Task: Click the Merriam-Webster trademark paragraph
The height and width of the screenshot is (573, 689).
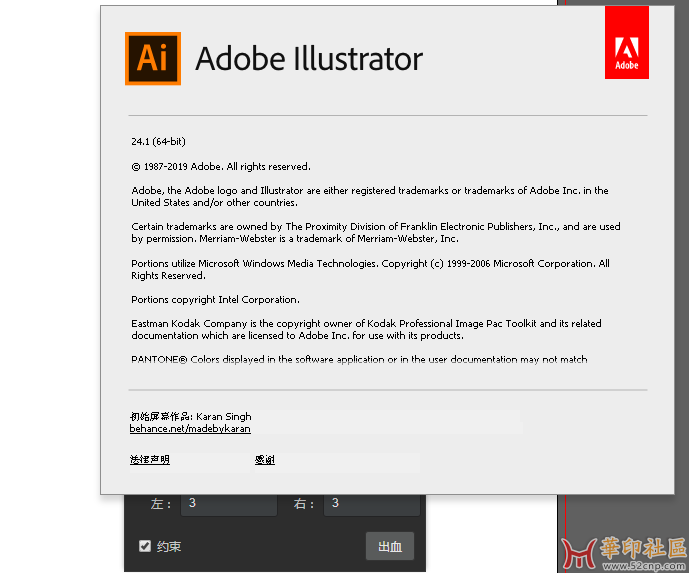Action: (x=376, y=232)
